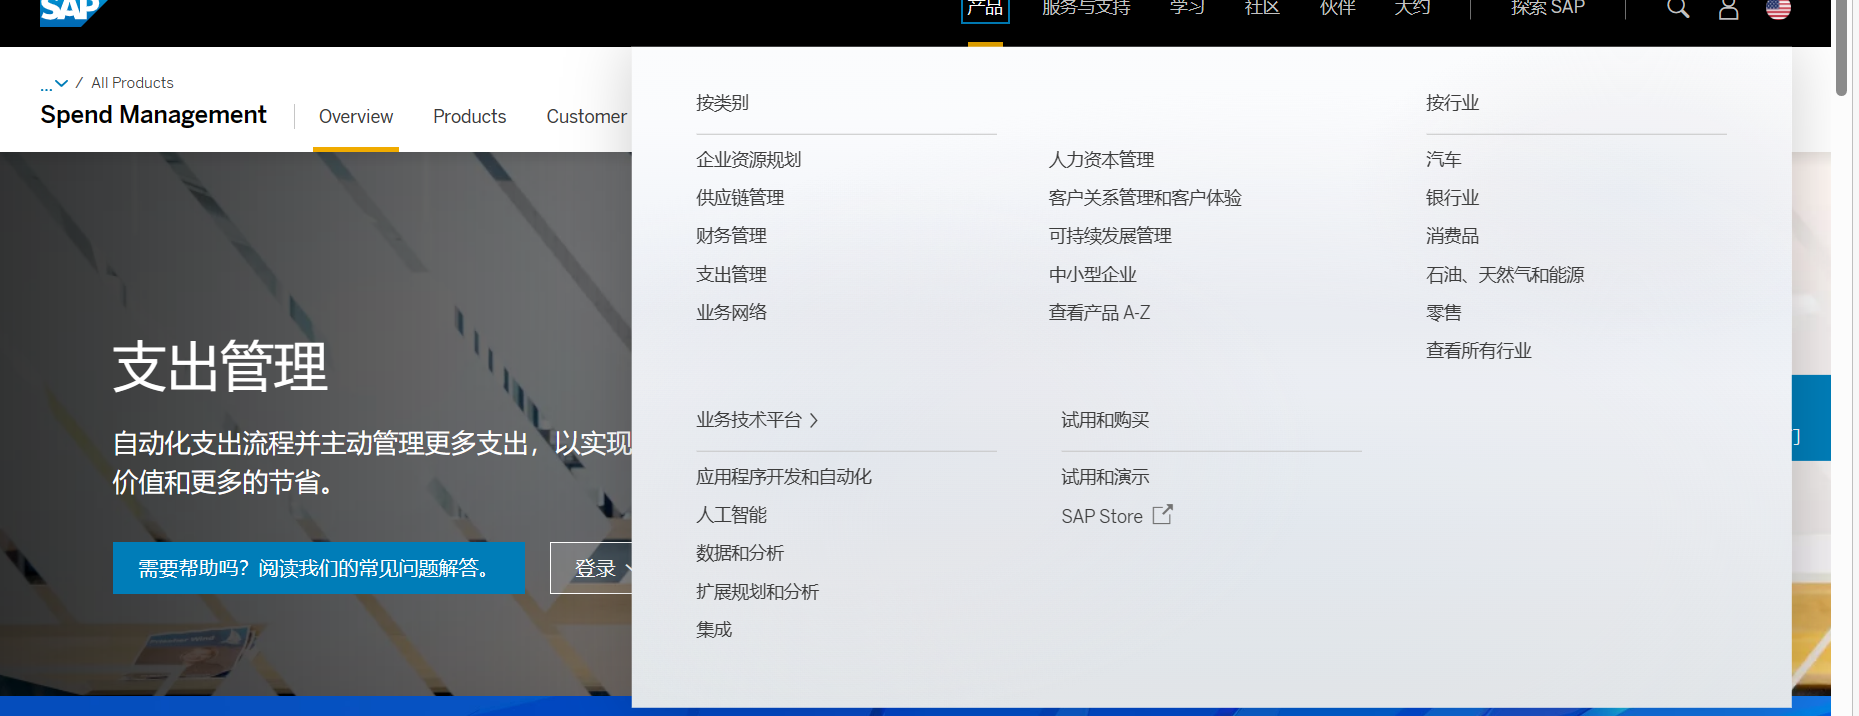The image size is (1859, 716).
Task: Select the US flag country icon
Action: (1778, 9)
